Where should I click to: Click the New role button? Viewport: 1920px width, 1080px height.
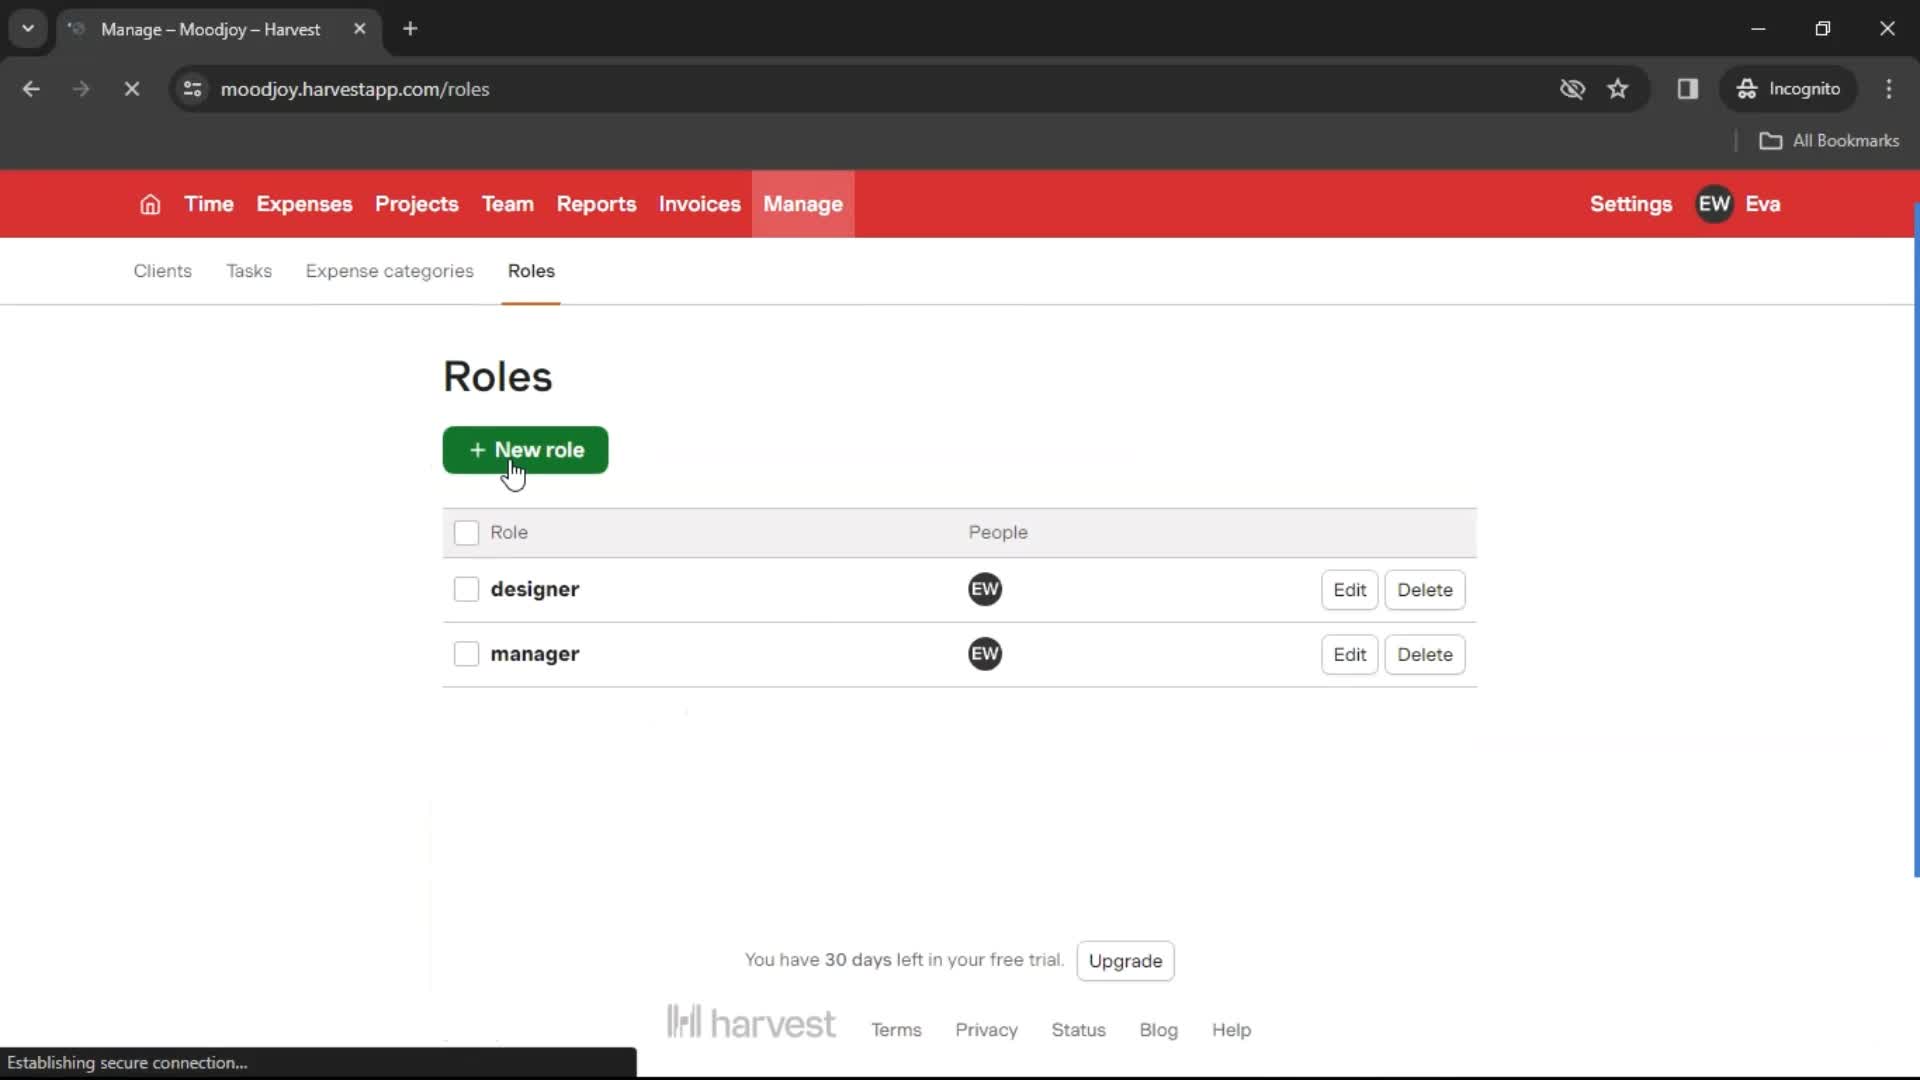pos(526,450)
